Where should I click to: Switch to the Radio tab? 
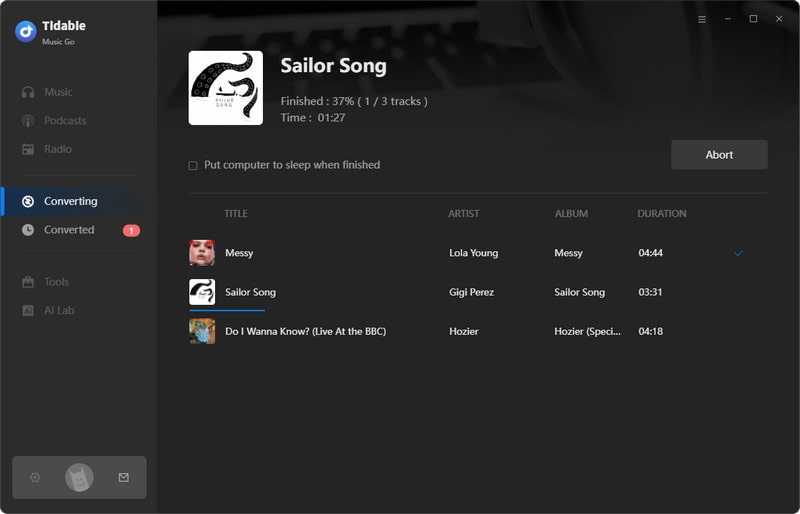tap(58, 149)
